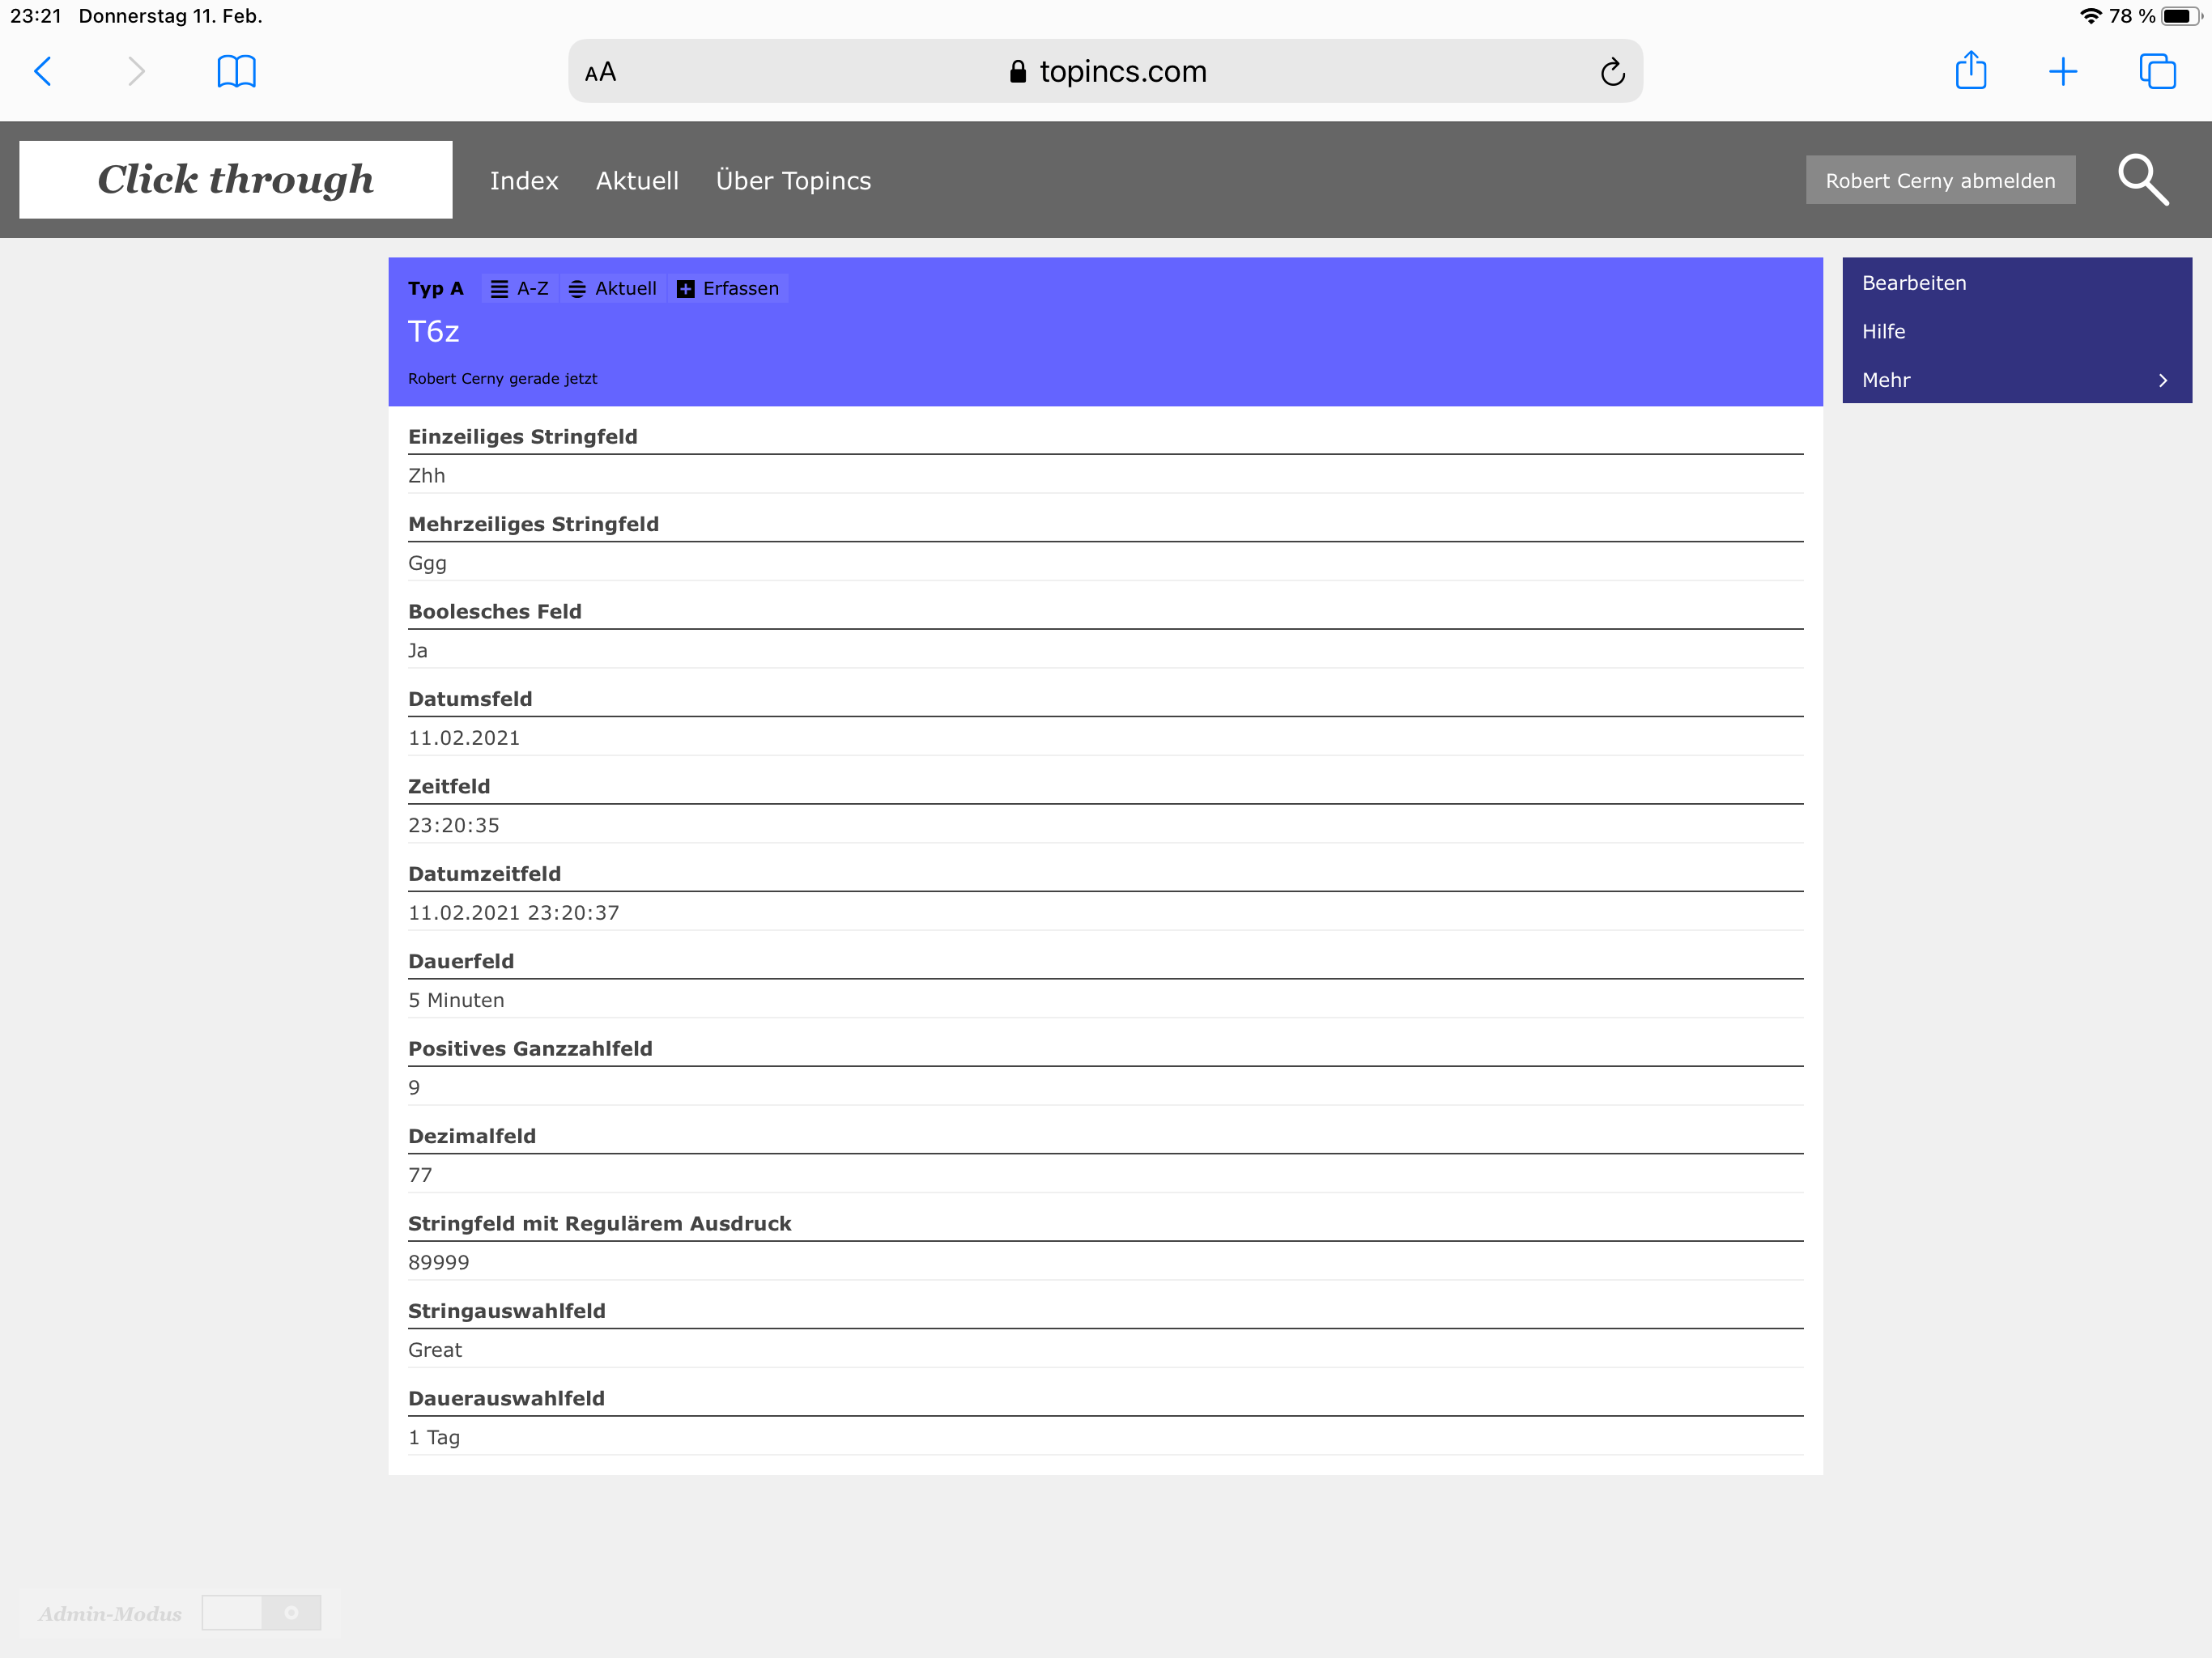The width and height of the screenshot is (2212, 1658).
Task: Click Bearbeiten in the side panel
Action: (1913, 283)
